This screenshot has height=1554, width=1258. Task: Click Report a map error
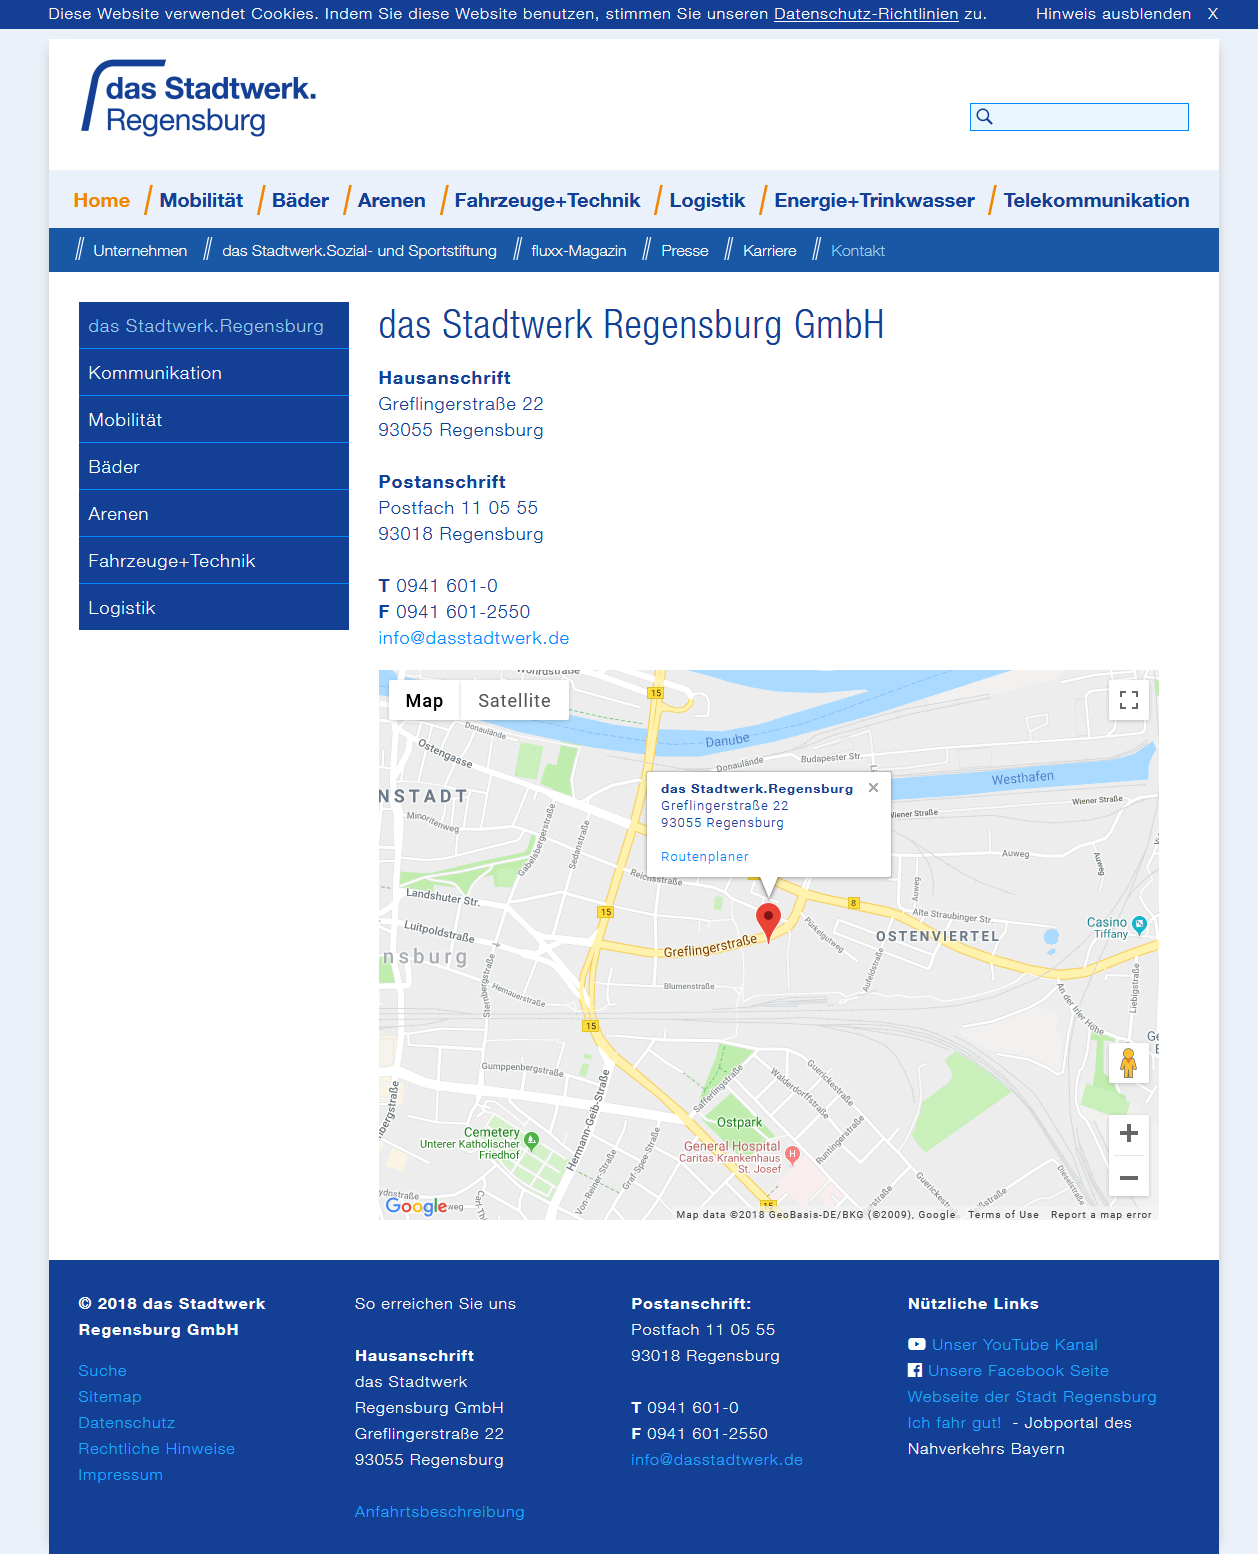pos(1101,1214)
